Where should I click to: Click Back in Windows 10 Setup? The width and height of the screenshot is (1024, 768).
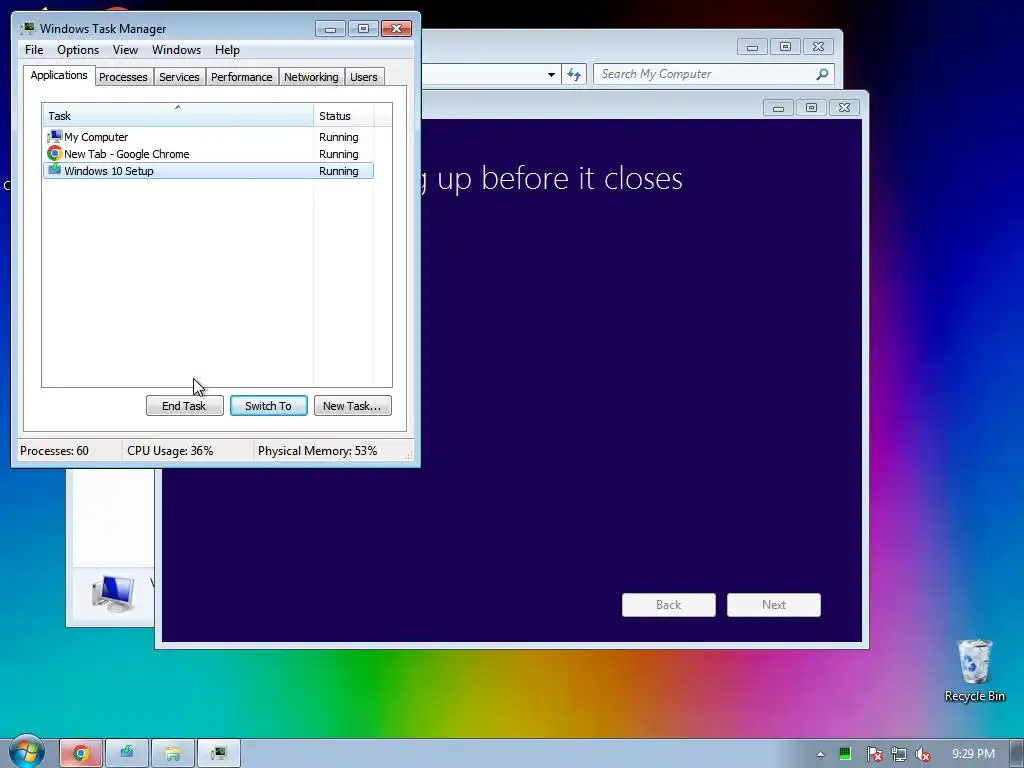(669, 605)
